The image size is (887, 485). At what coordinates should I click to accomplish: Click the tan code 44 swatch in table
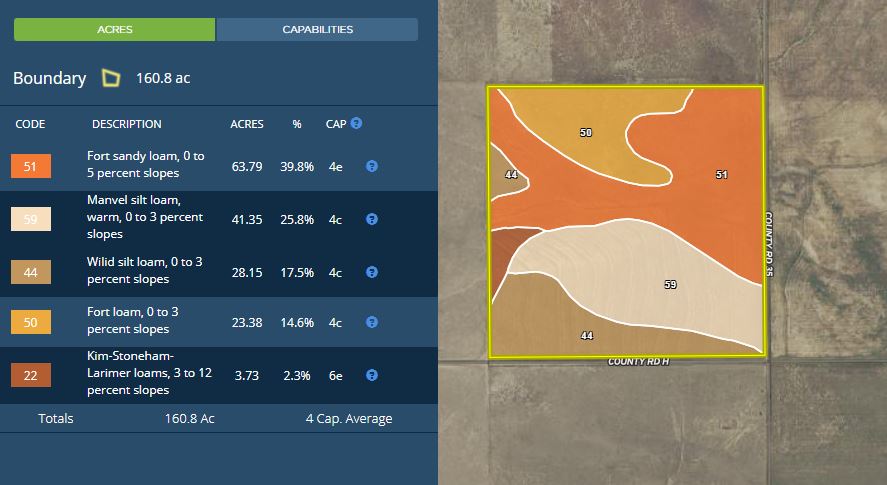click(30, 272)
